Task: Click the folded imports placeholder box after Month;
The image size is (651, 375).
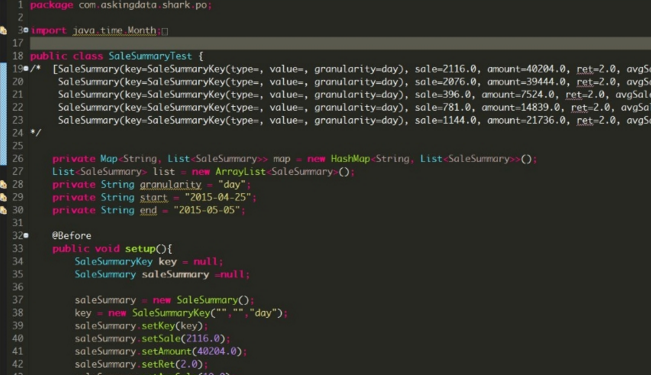Action: click(x=165, y=31)
